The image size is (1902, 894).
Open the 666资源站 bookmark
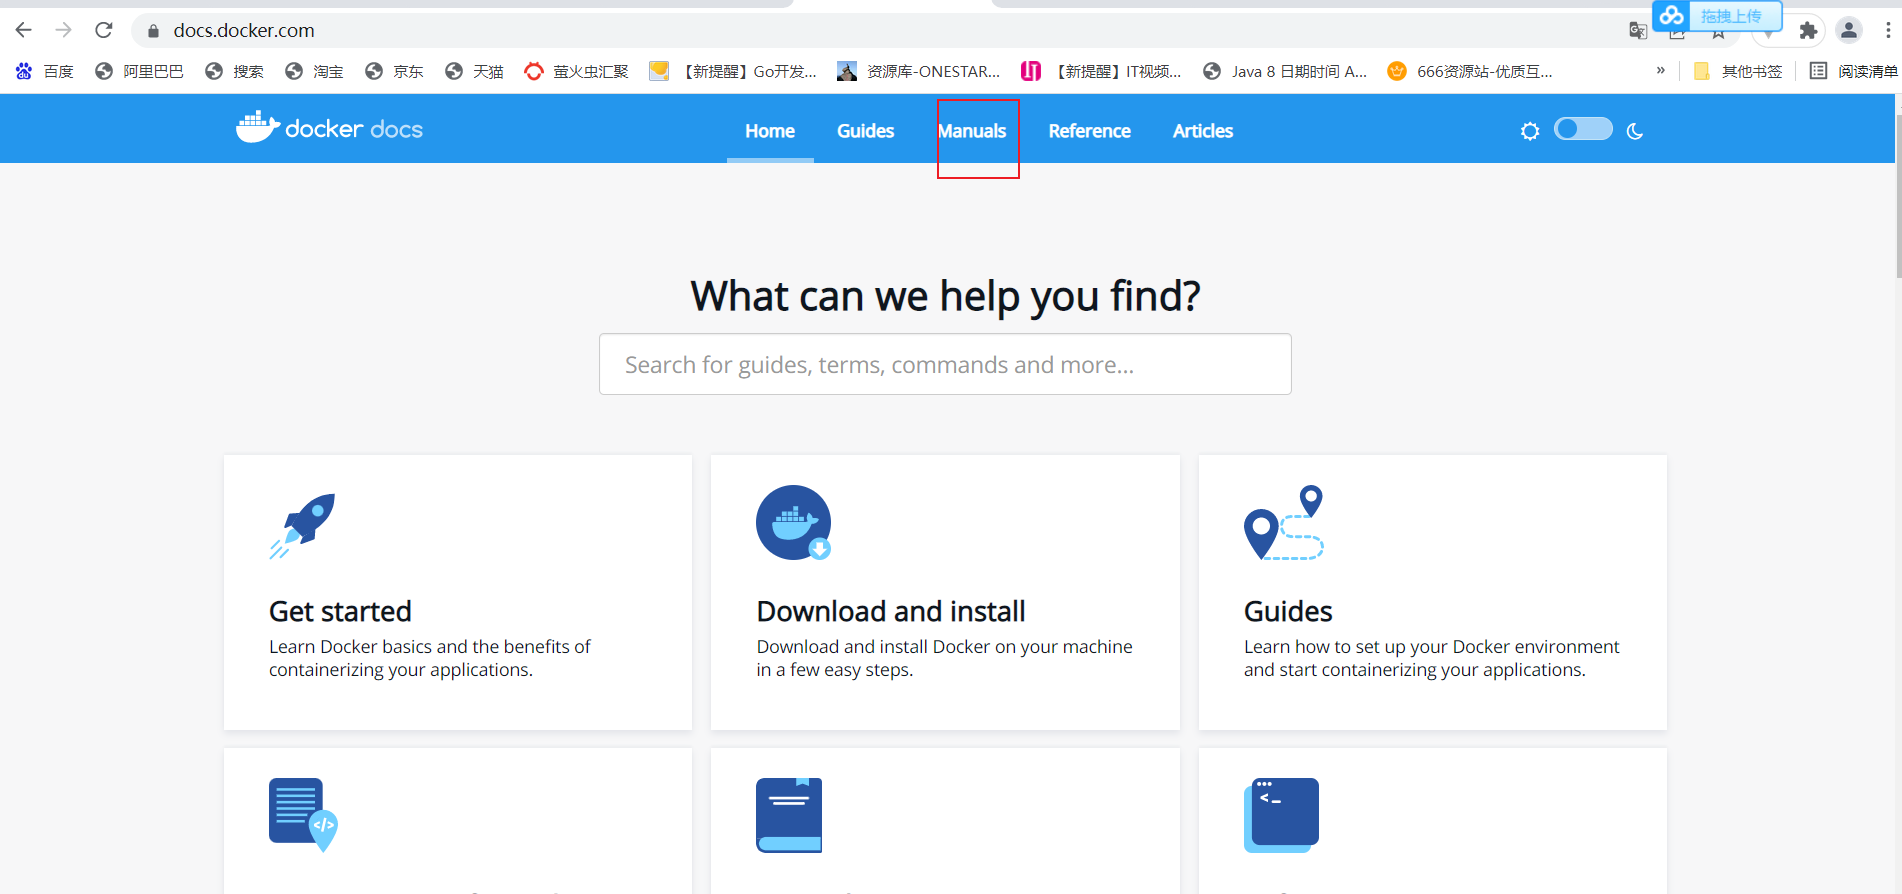tap(1470, 71)
